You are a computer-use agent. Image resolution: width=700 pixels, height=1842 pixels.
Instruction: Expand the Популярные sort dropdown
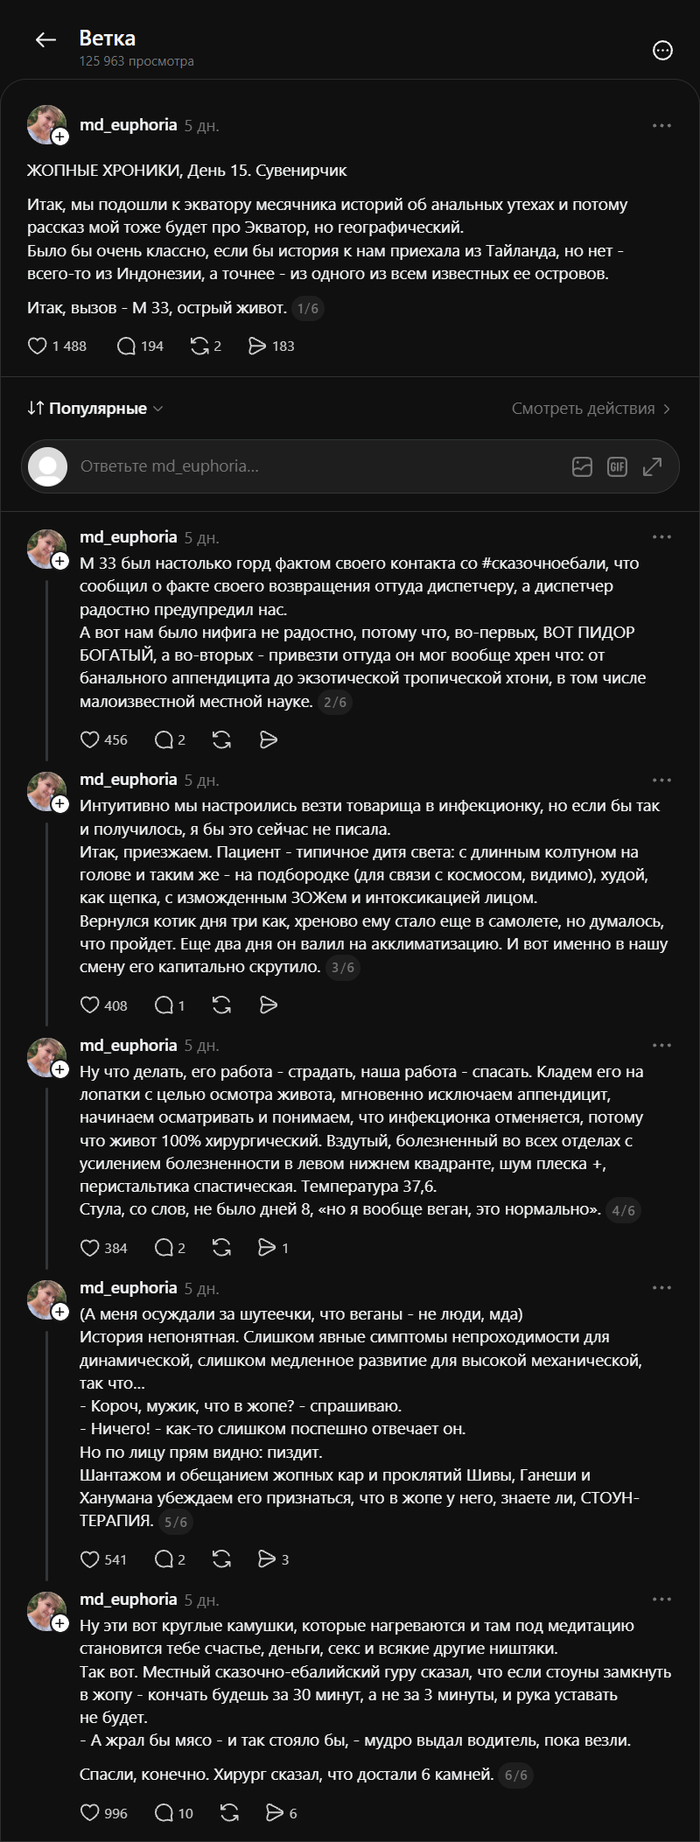pyautogui.click(x=95, y=408)
